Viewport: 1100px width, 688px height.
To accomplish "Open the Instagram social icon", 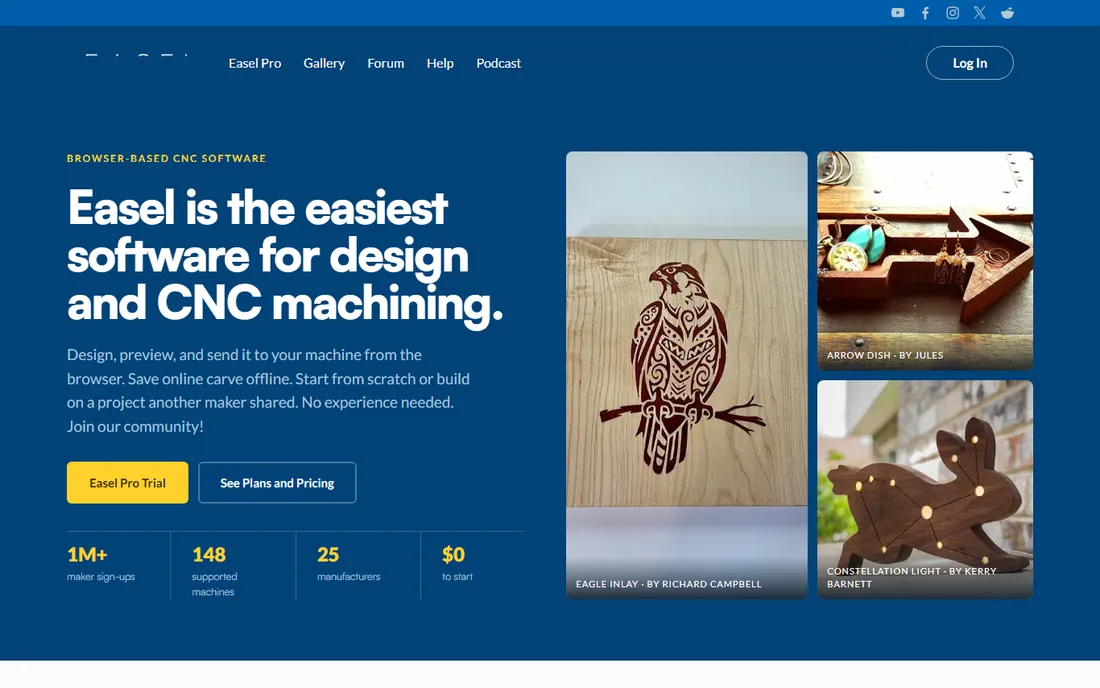I will [952, 13].
